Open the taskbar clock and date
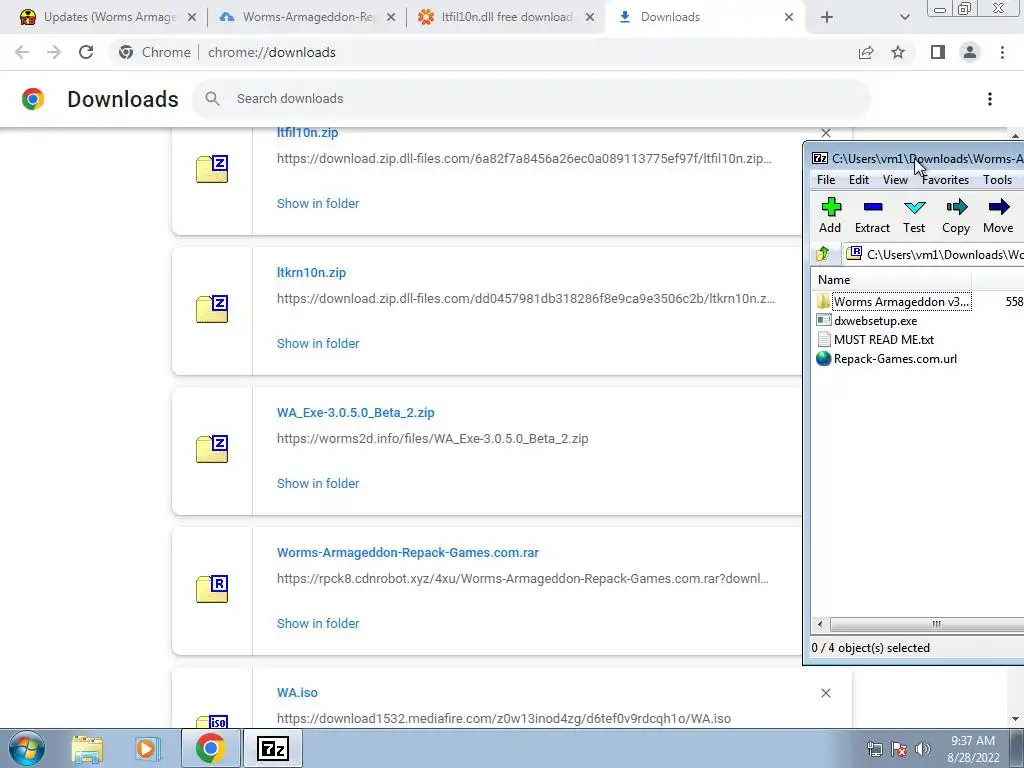 tap(973, 749)
